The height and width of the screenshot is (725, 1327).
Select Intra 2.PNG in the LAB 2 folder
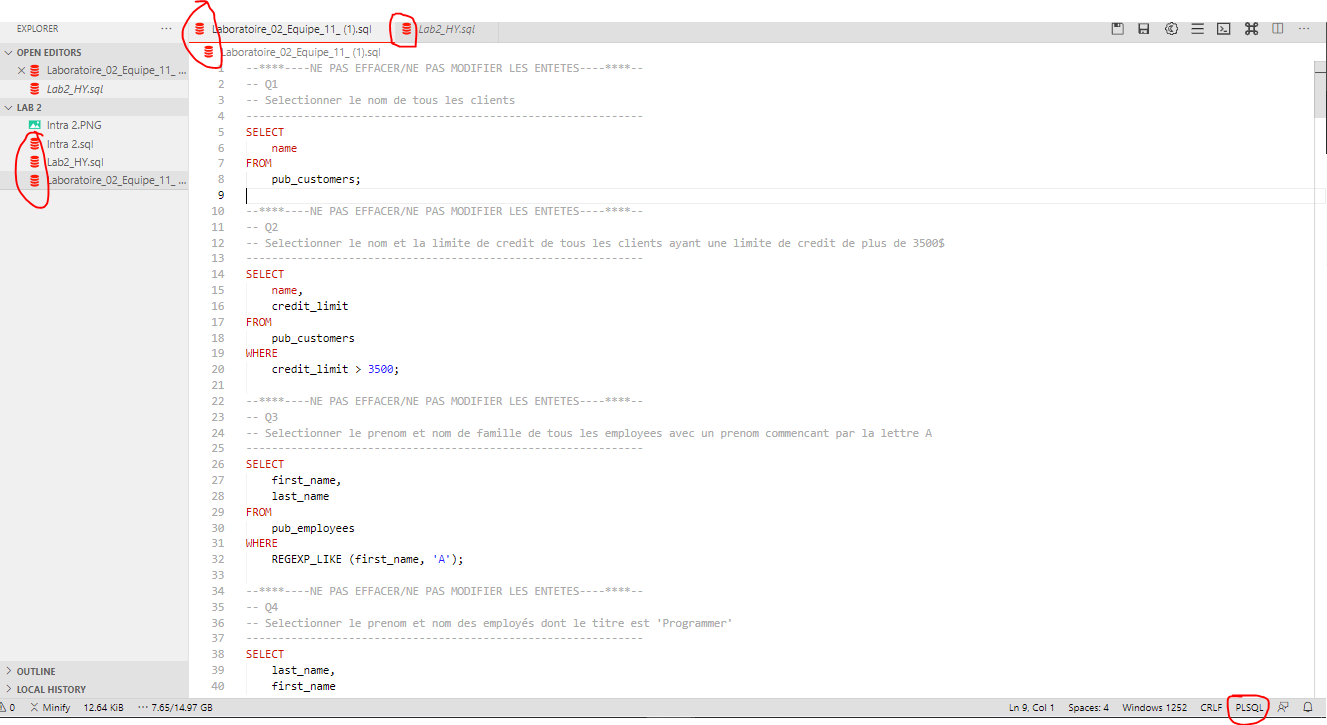pos(71,125)
